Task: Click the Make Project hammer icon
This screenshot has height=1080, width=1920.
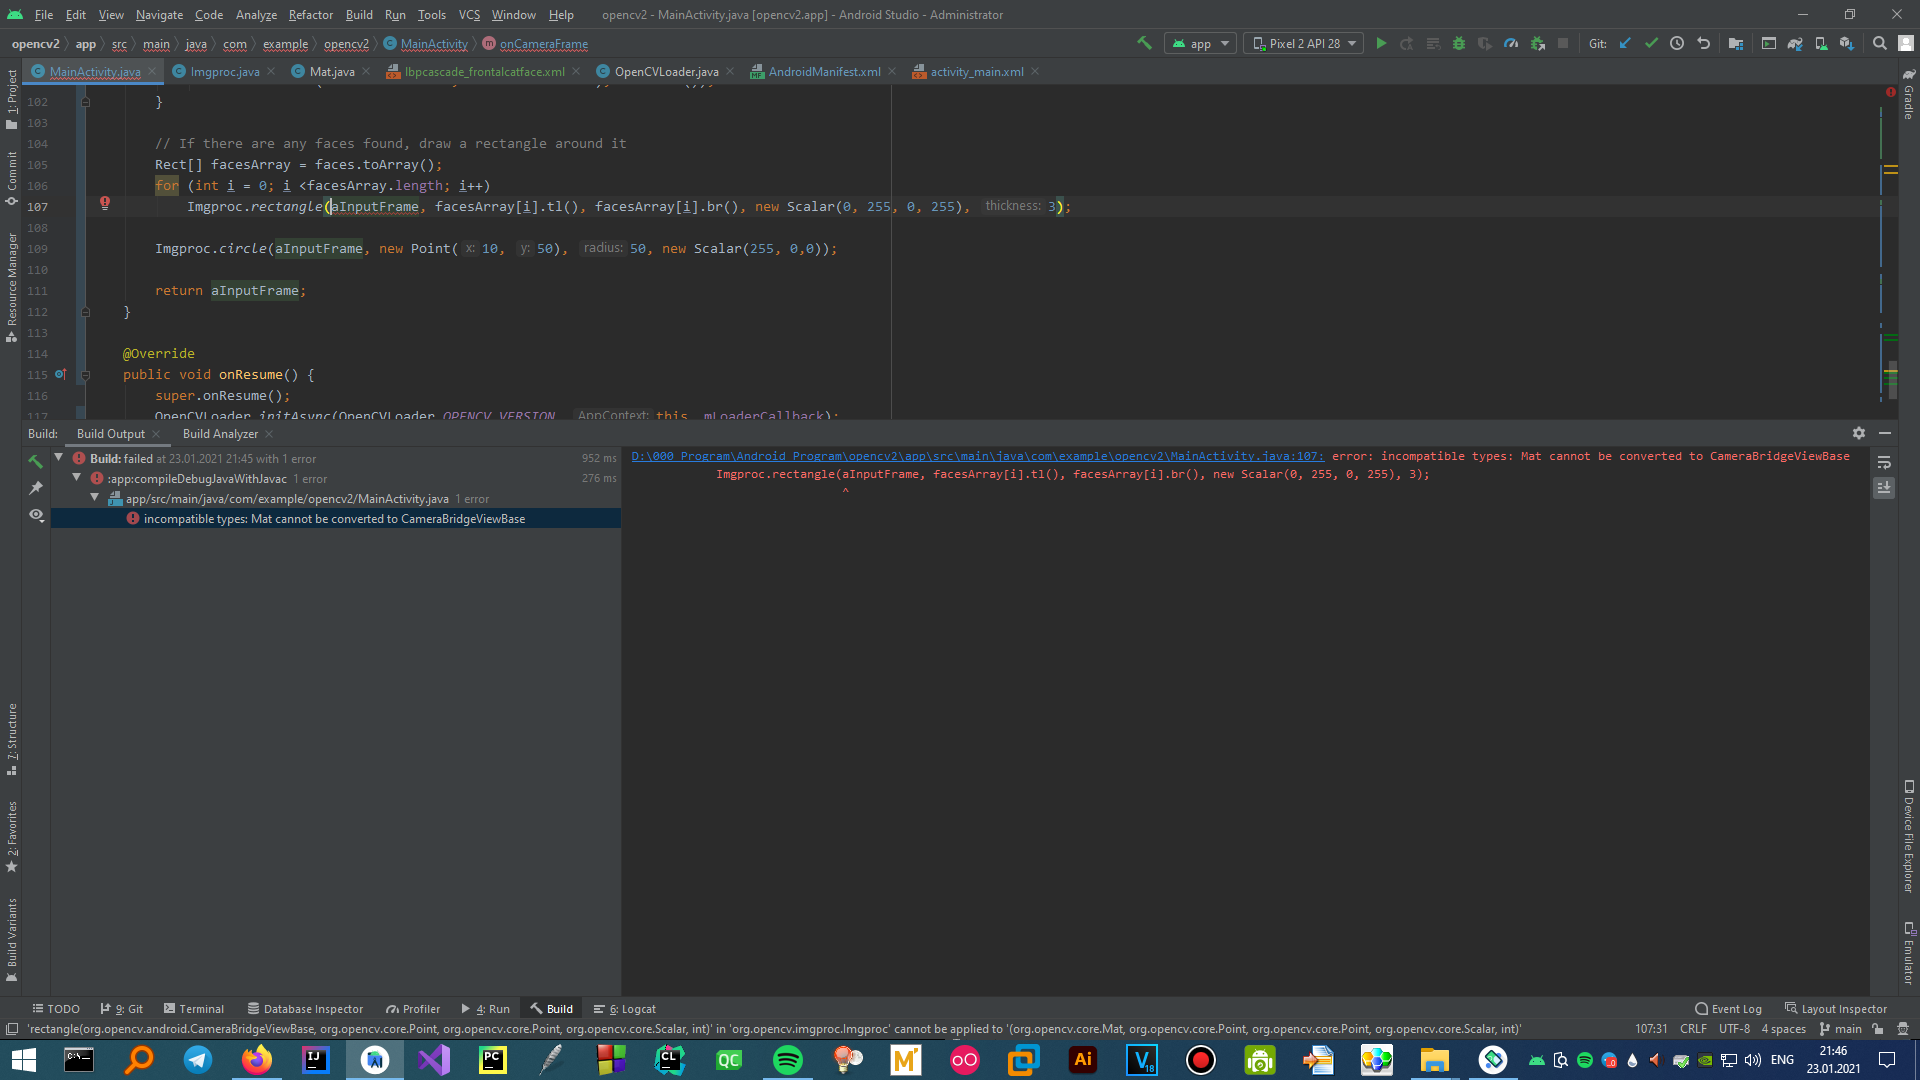Action: (1144, 43)
